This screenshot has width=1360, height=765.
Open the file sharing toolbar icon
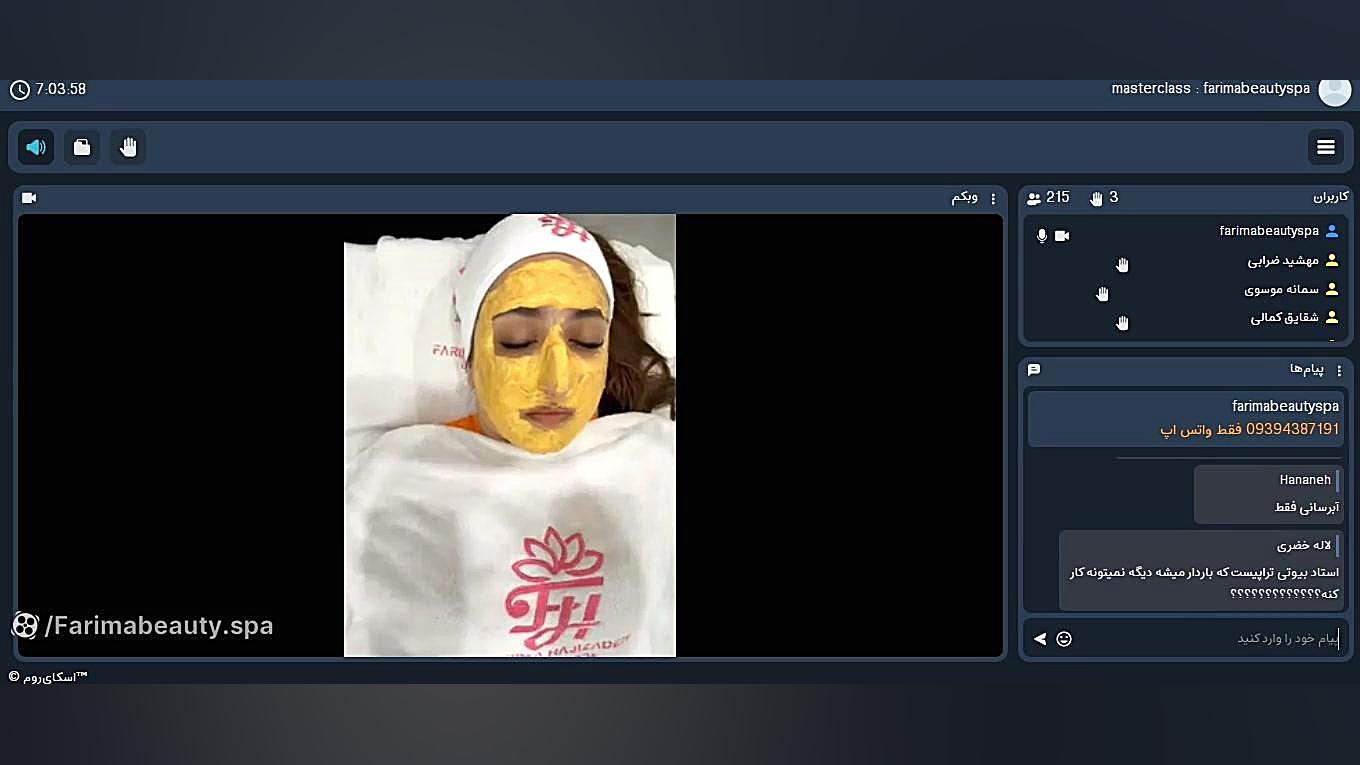pos(82,147)
